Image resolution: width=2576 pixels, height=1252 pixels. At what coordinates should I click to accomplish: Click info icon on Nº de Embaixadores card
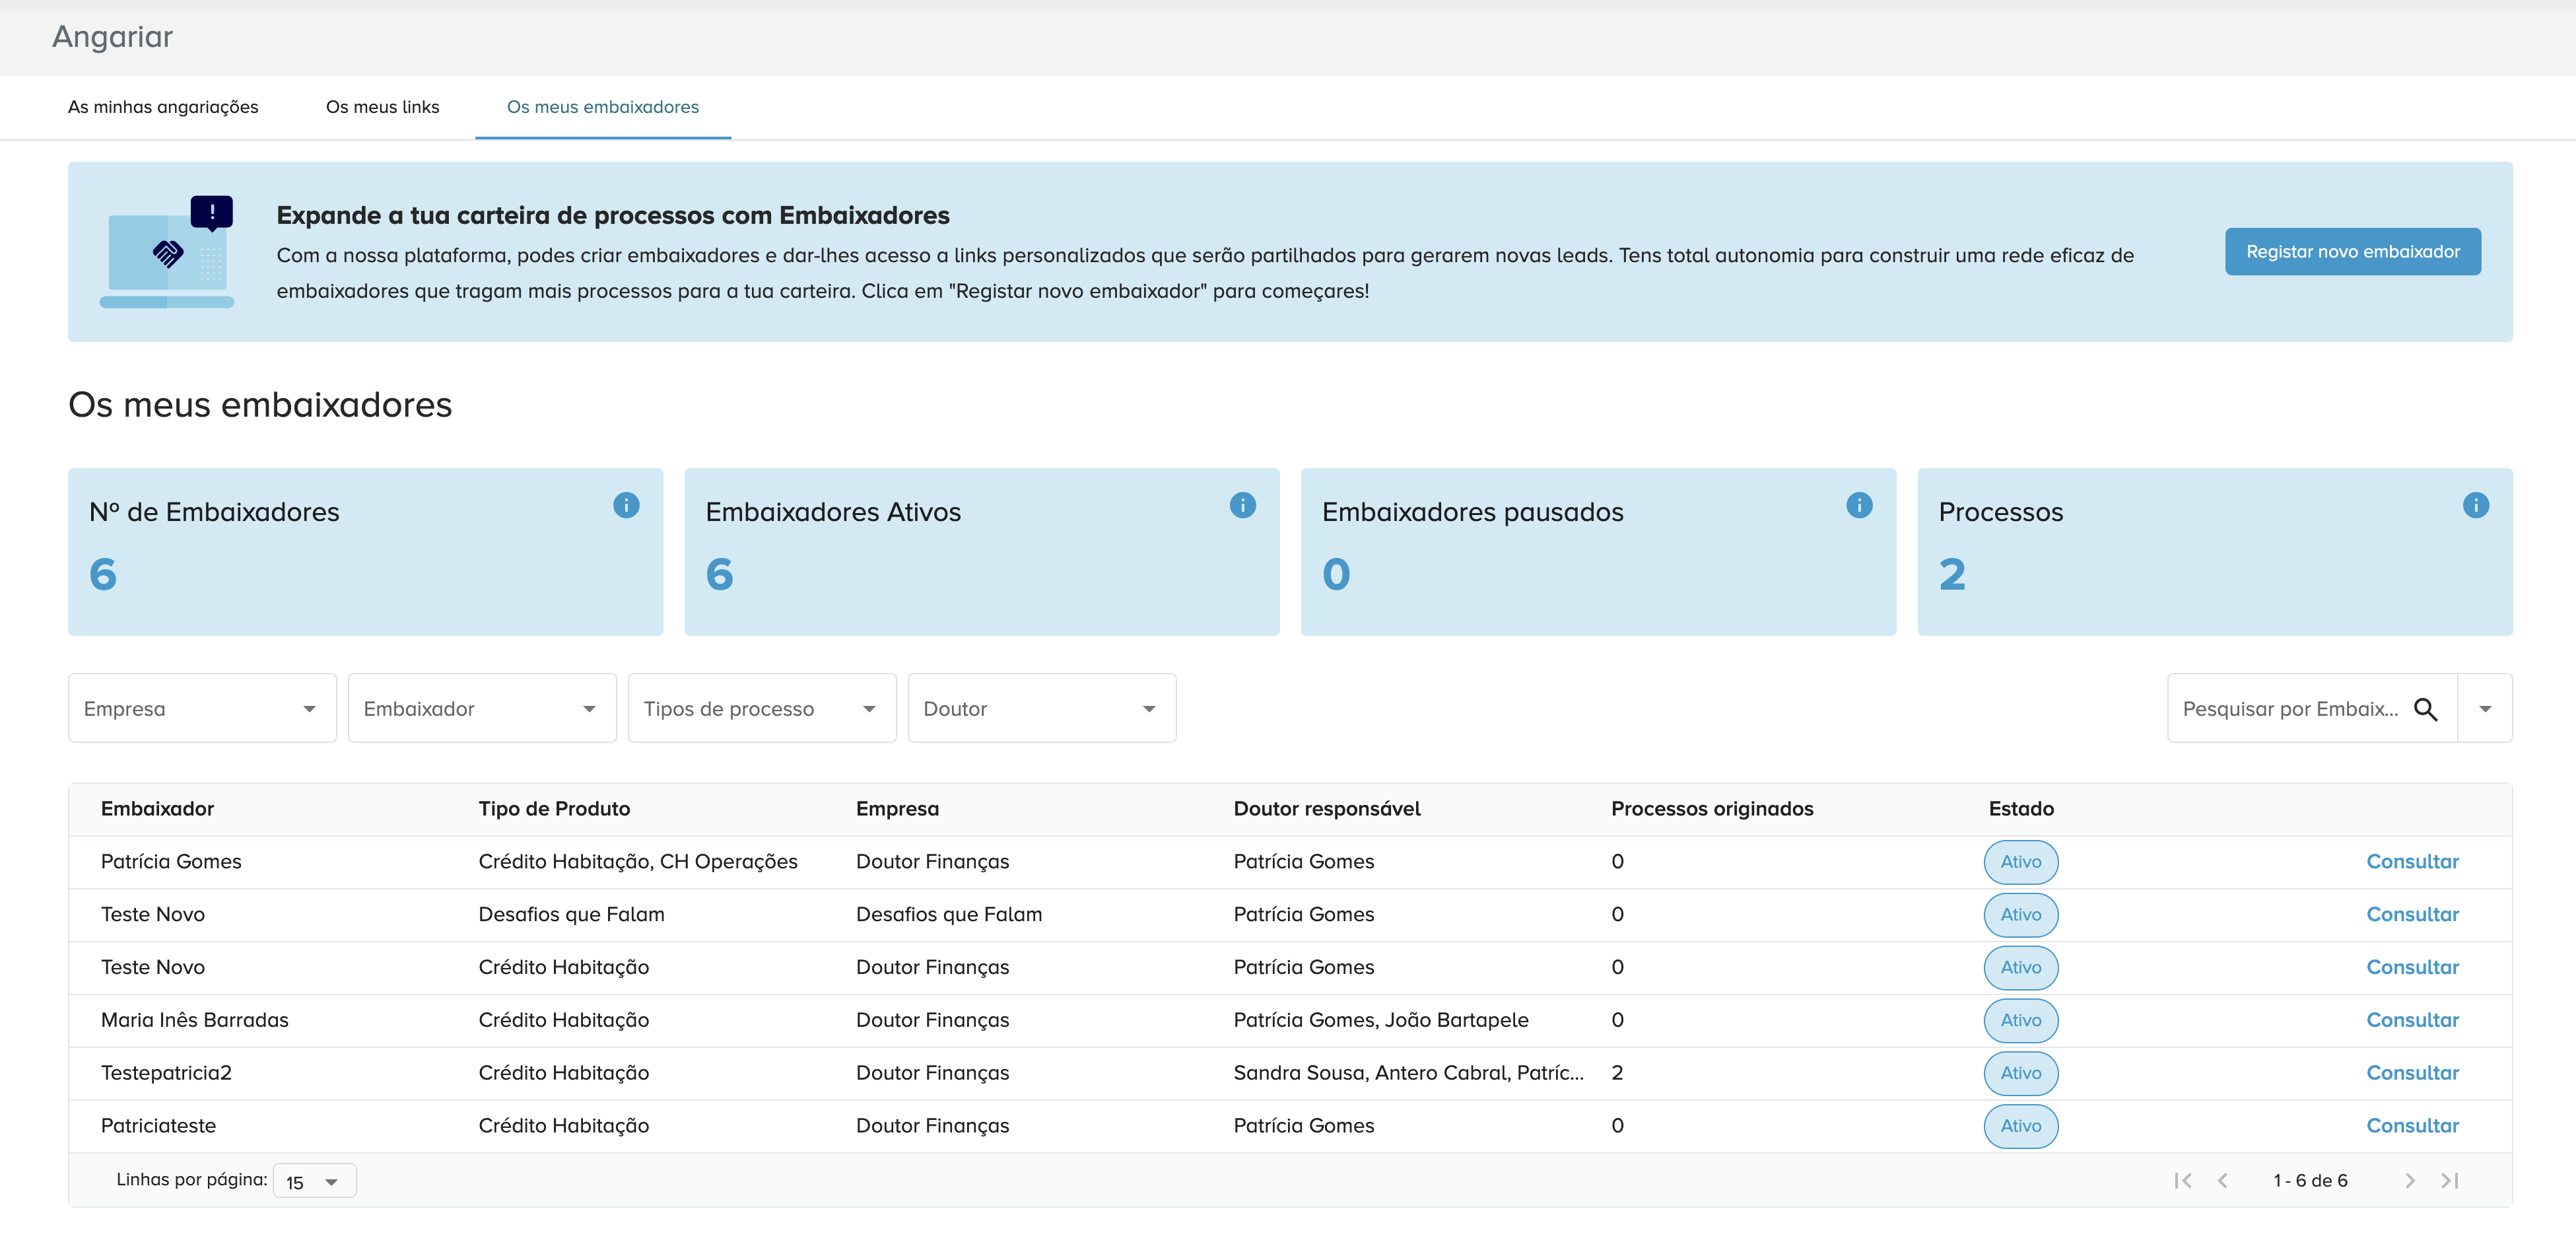pyautogui.click(x=626, y=505)
